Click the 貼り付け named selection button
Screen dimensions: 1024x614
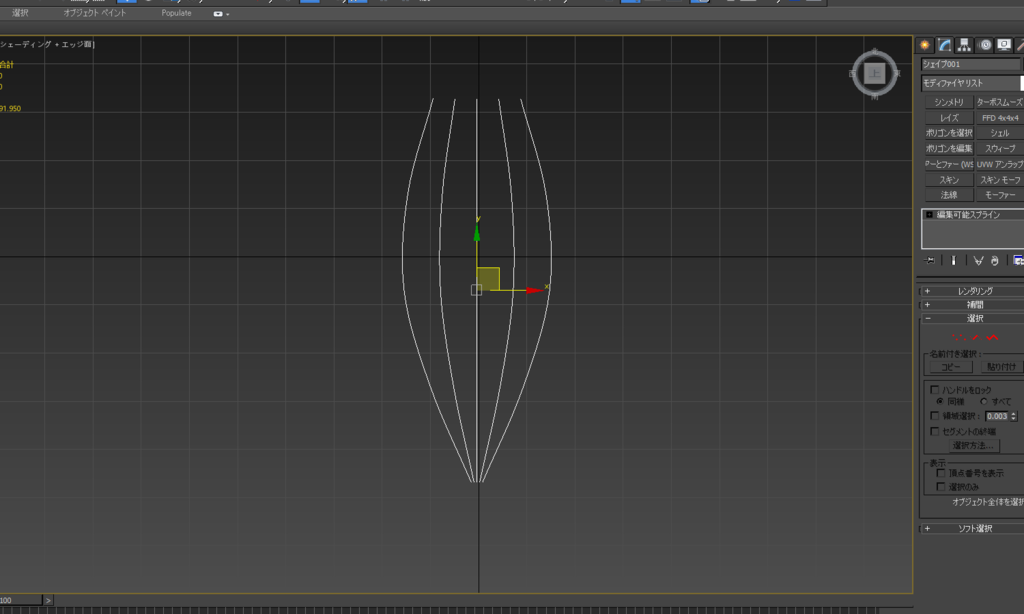point(1000,367)
